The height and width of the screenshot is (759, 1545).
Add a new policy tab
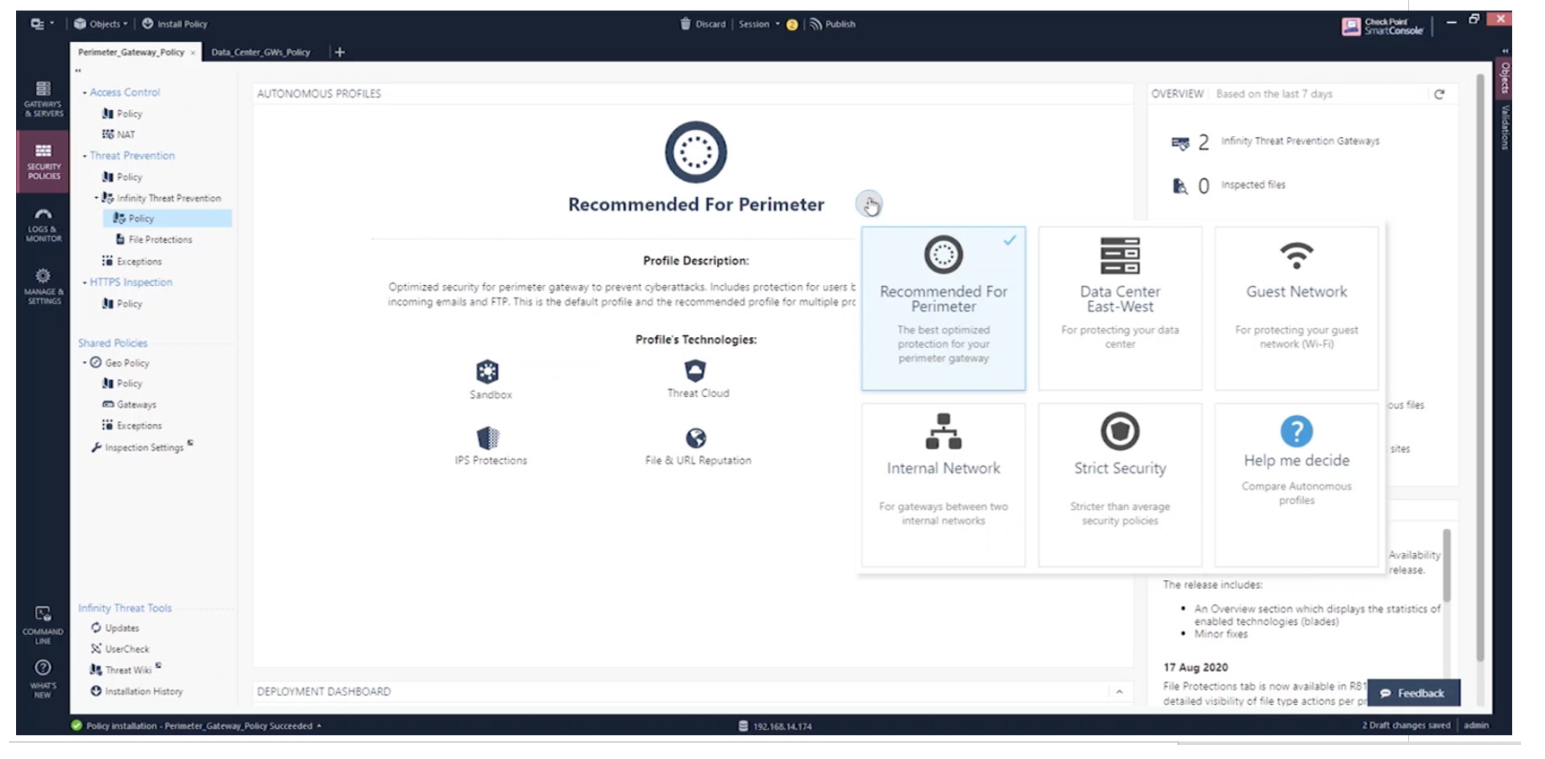point(339,52)
